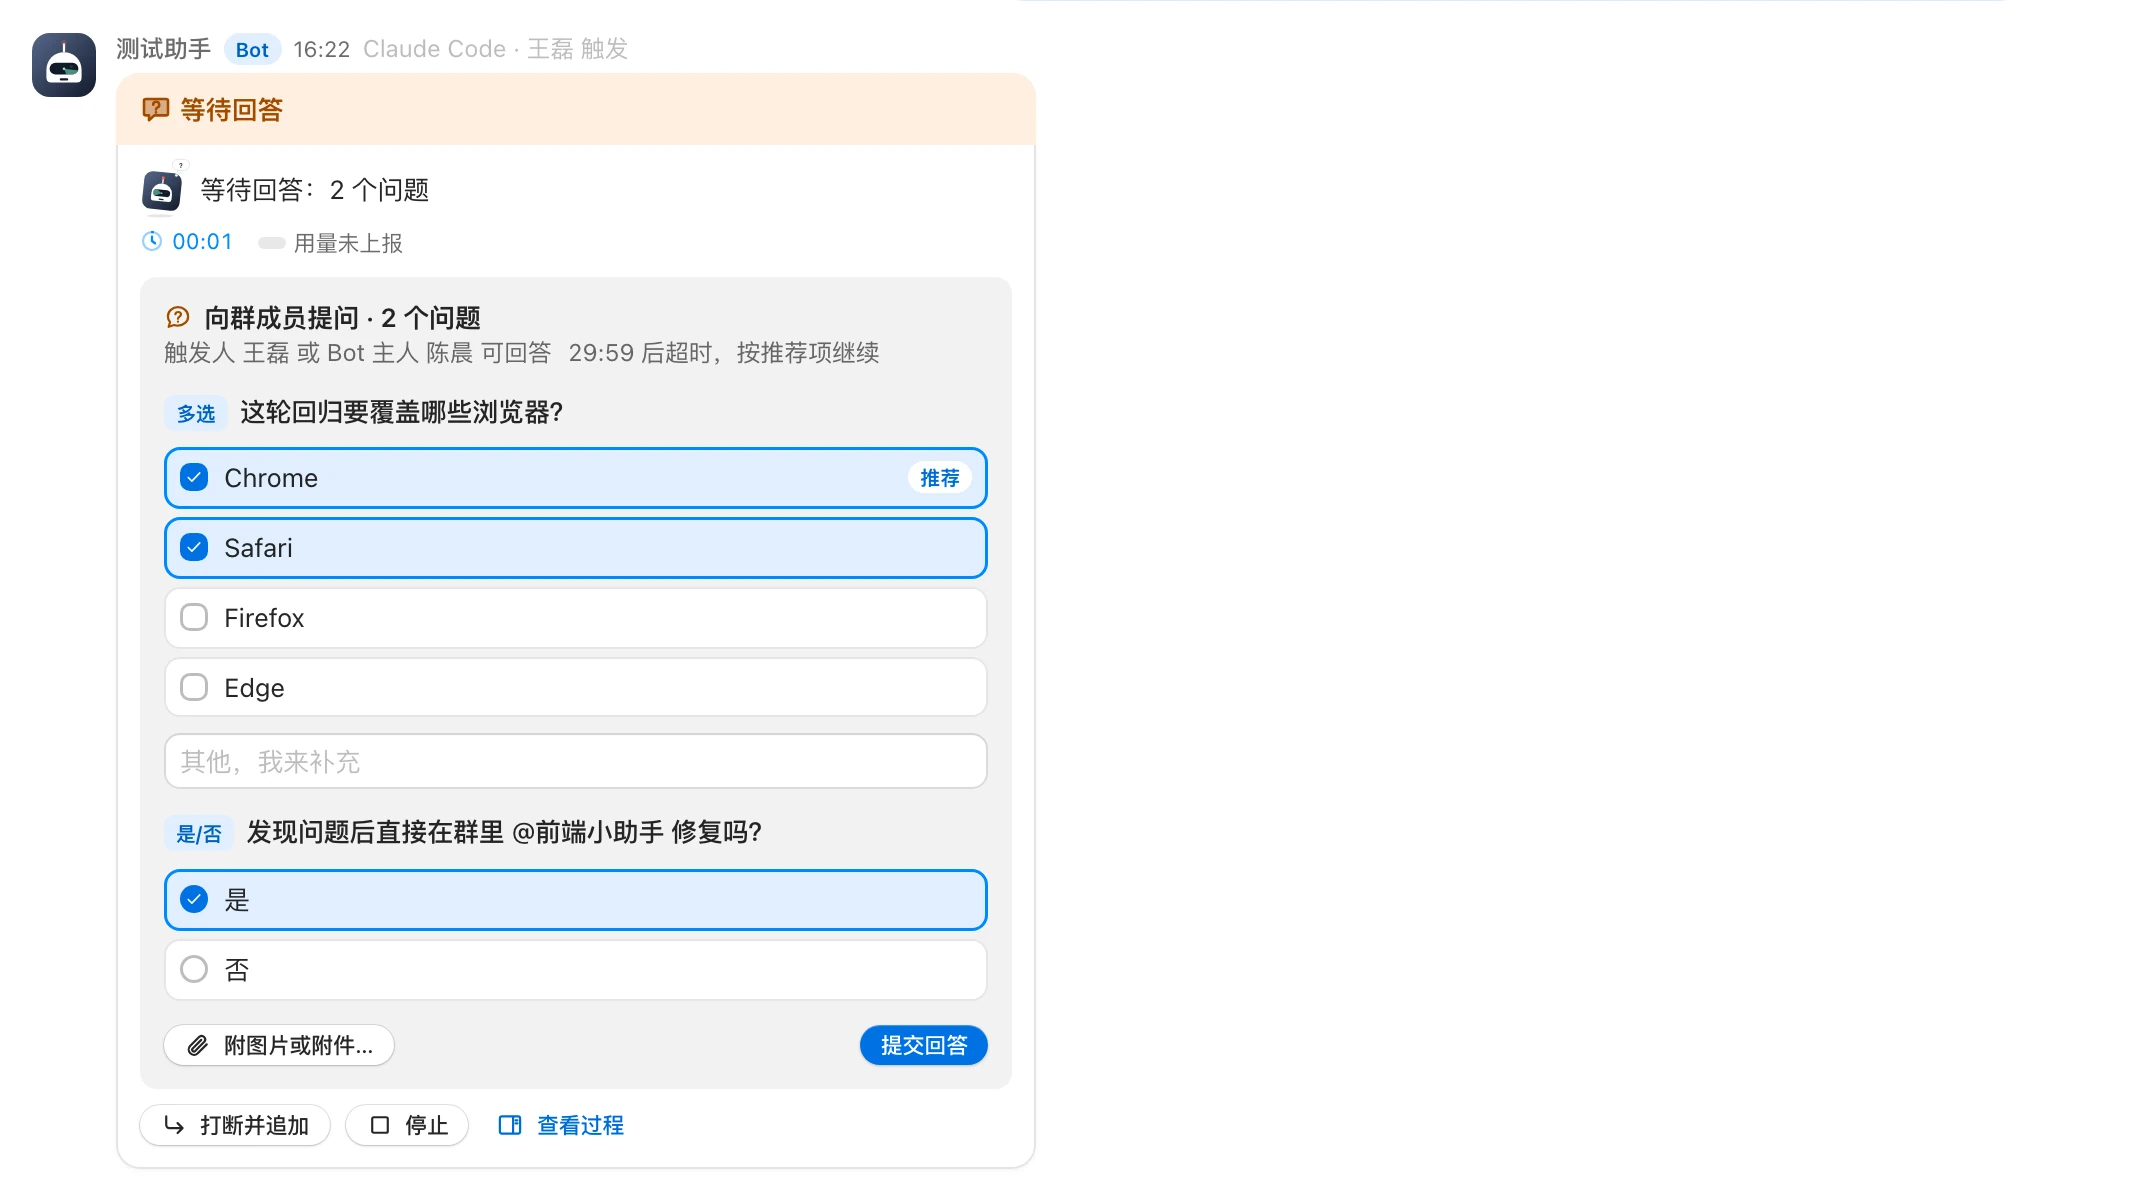This screenshot has height=1200, width=2148.
Task: Click the clock icon next to 00:01
Action: click(152, 241)
